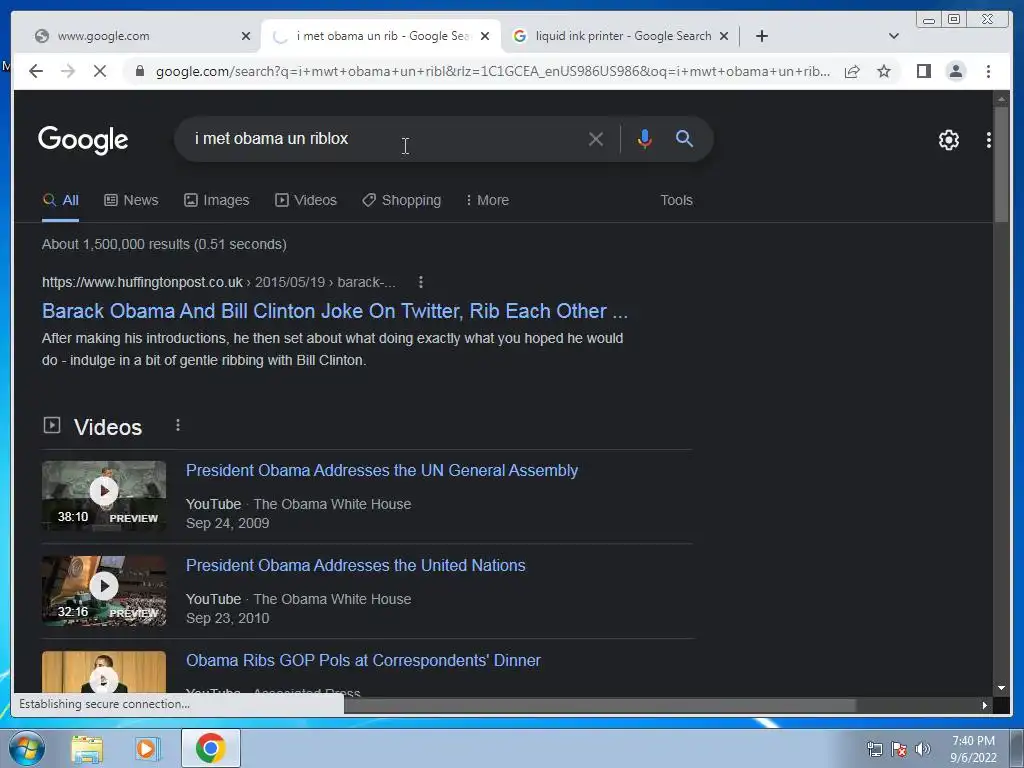Open the Windows Start menu

[x=27, y=748]
